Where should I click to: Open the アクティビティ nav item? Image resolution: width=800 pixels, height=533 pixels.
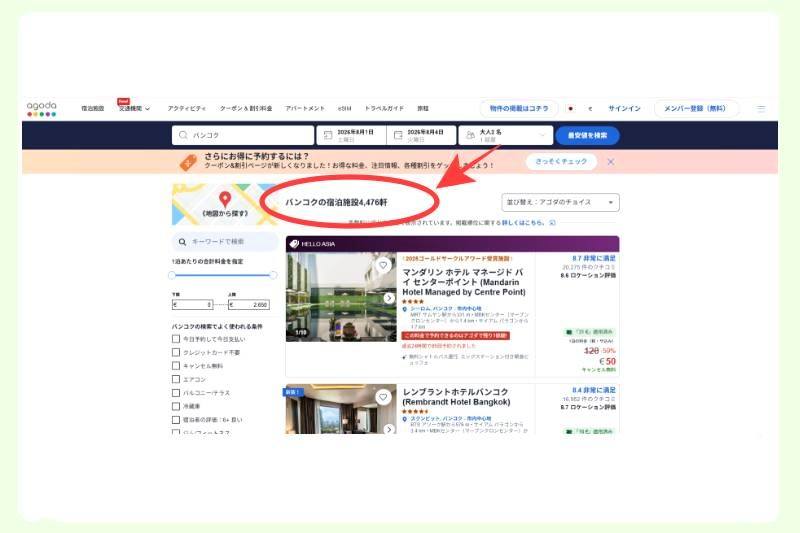click(x=187, y=109)
